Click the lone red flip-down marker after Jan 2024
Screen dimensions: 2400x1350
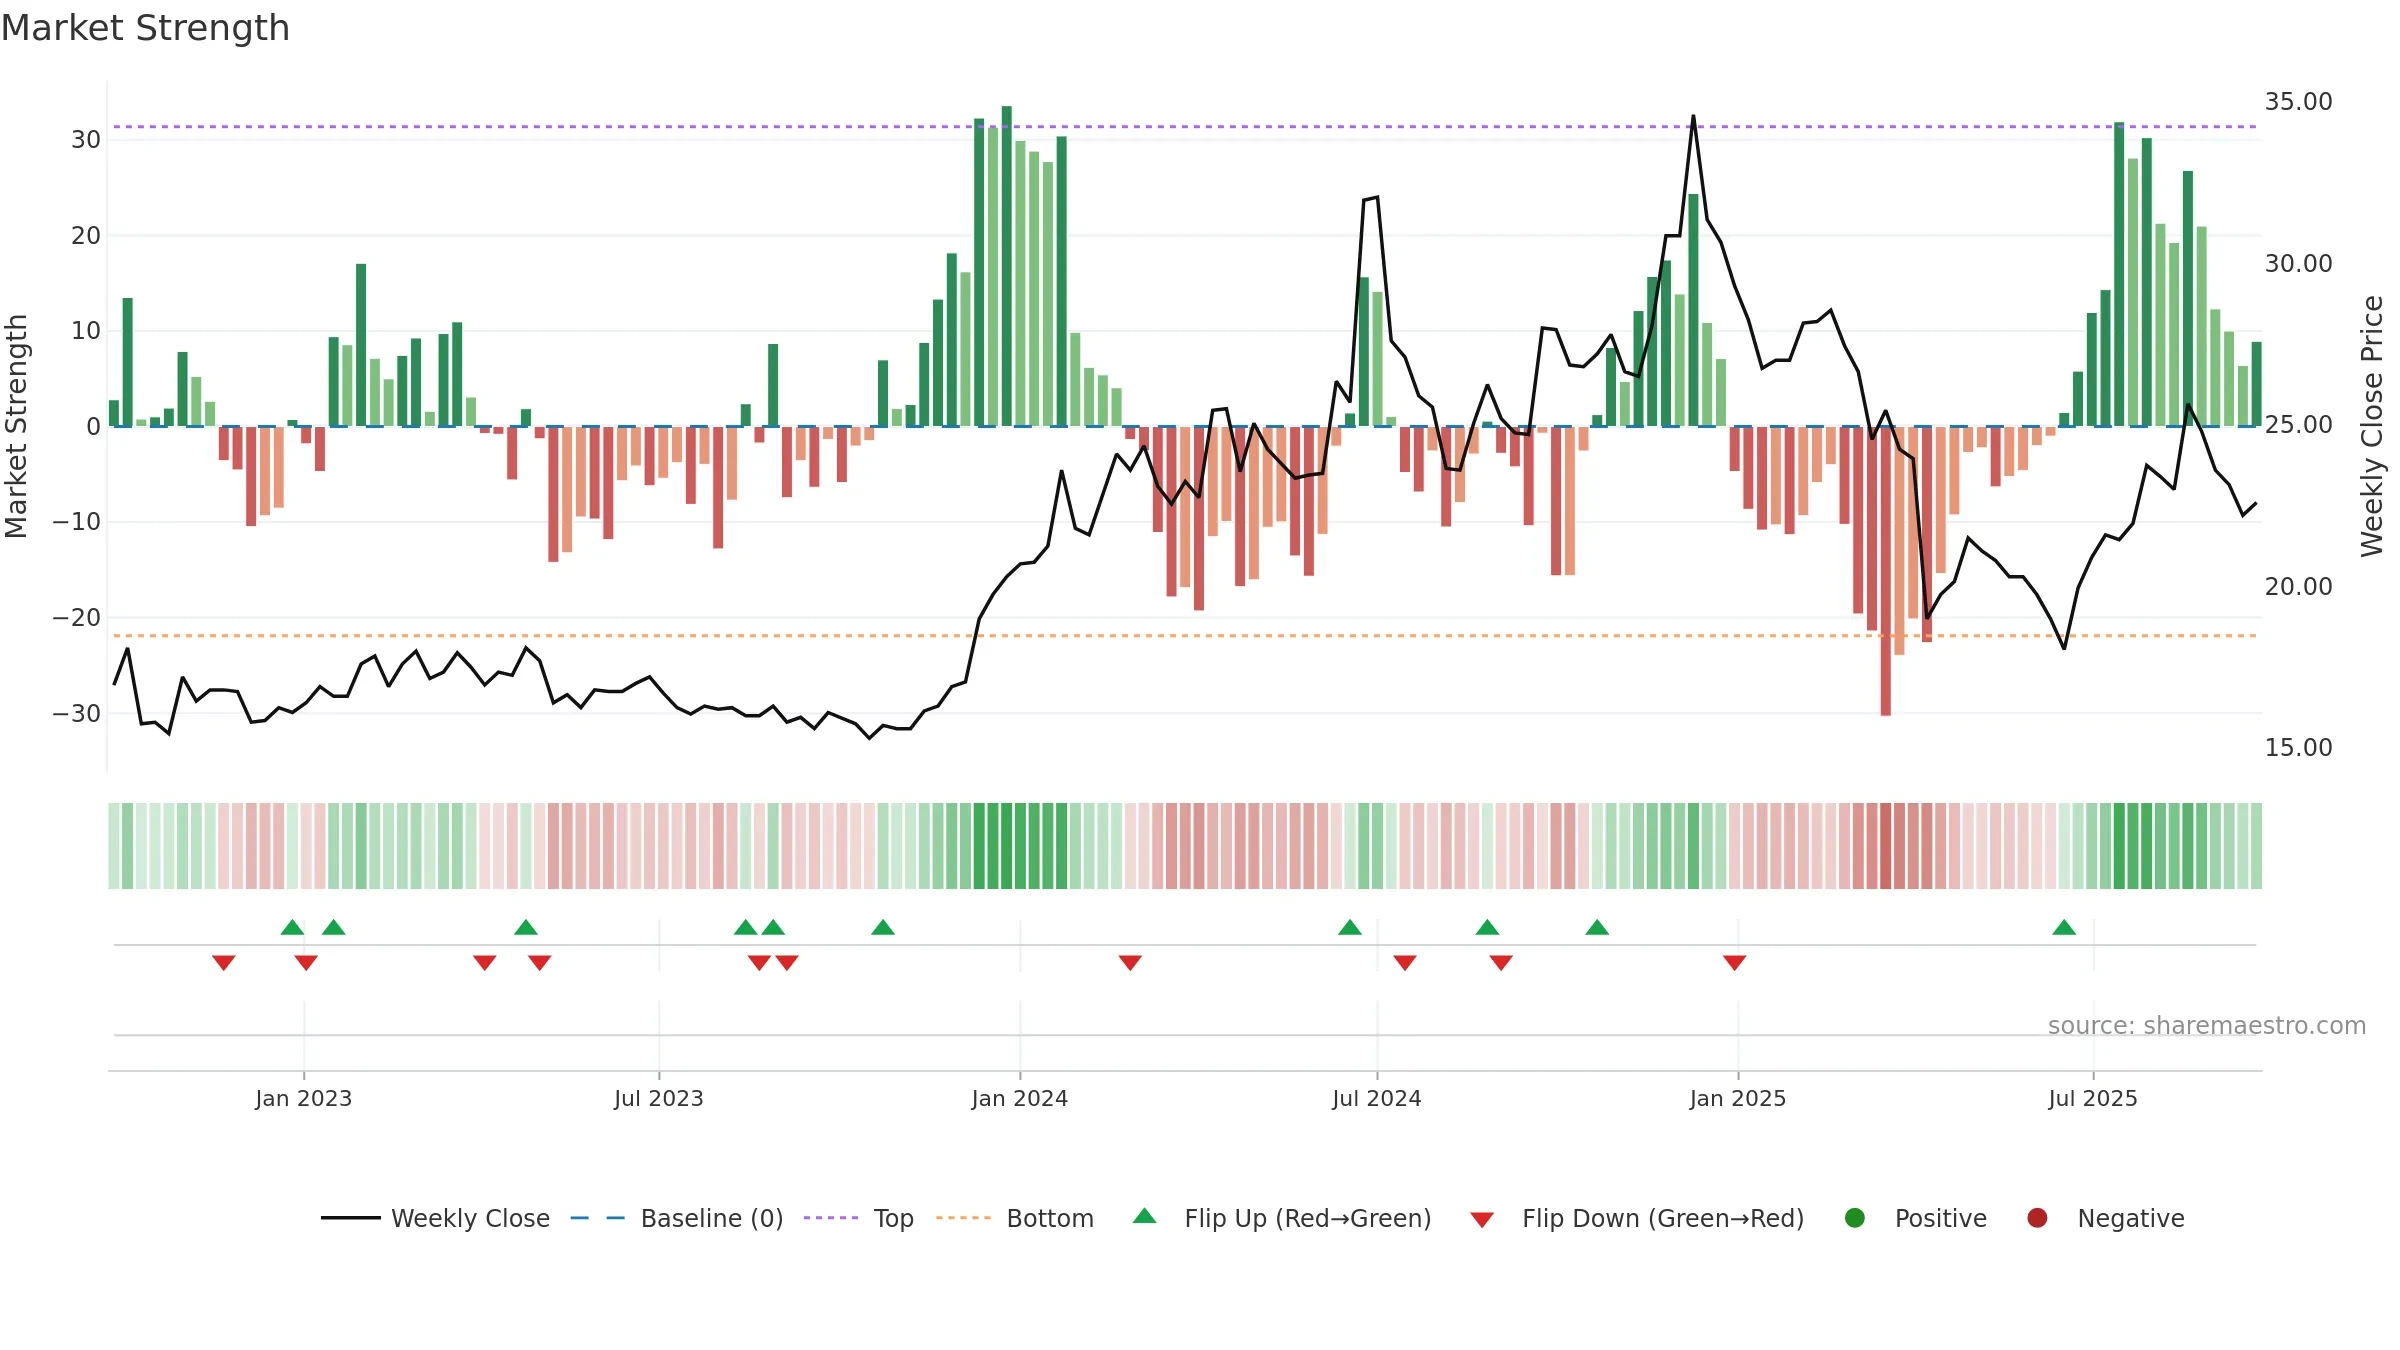click(1130, 963)
